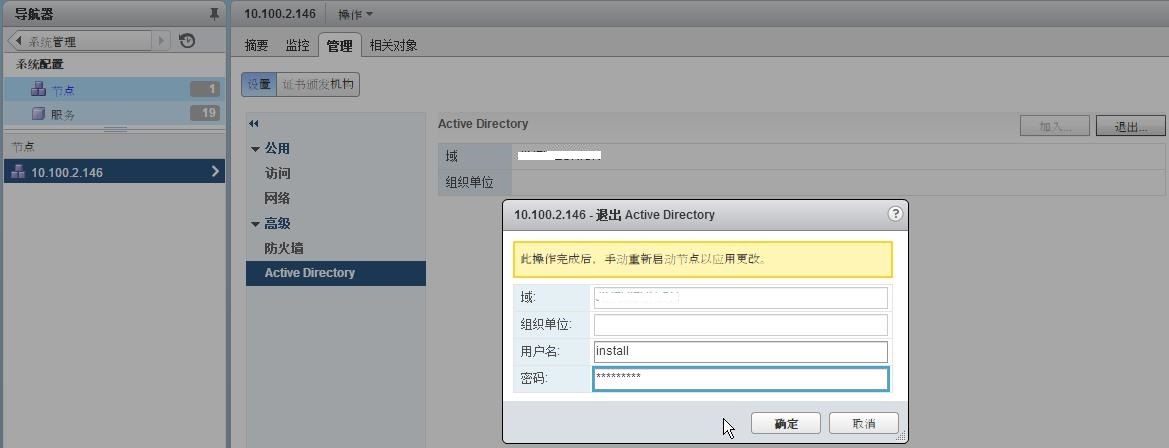This screenshot has height=448, width=1169.
Task: Click the 域 input field in the dialog
Action: (740, 297)
